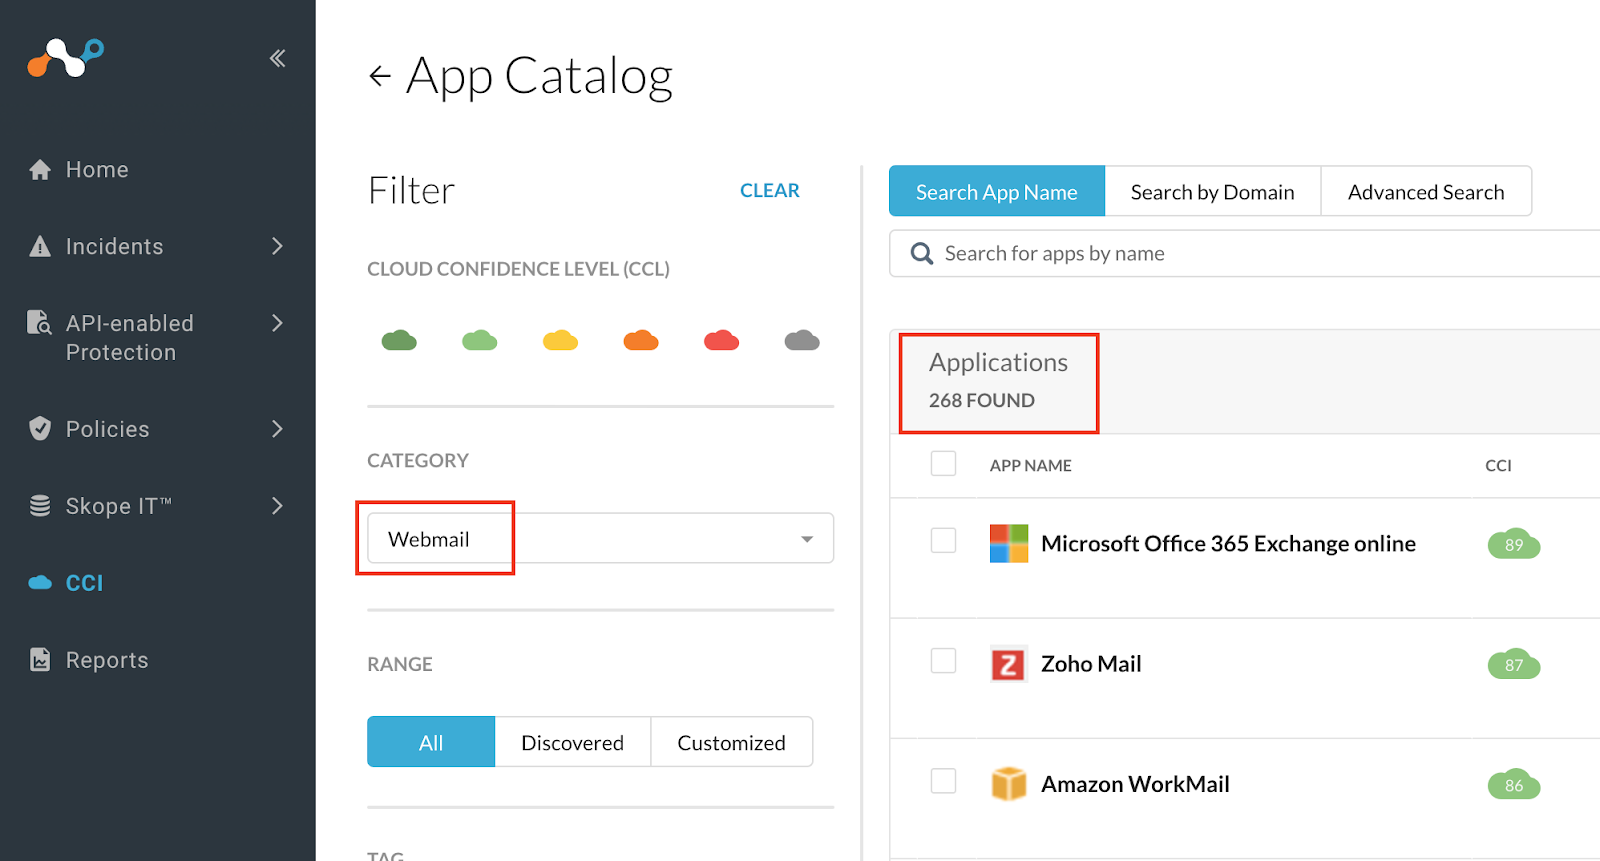The image size is (1600, 861).
Task: Select the dark green CCL cloud
Action: pyautogui.click(x=399, y=340)
